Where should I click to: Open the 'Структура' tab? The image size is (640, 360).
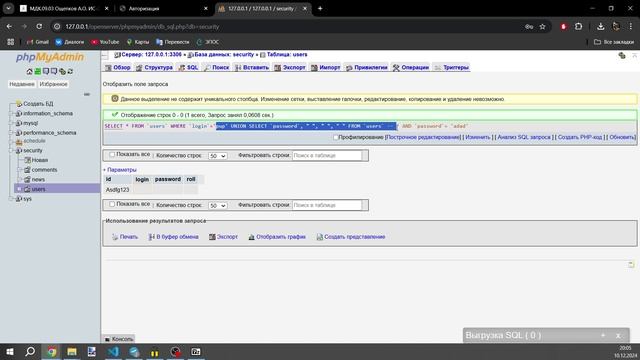154,67
